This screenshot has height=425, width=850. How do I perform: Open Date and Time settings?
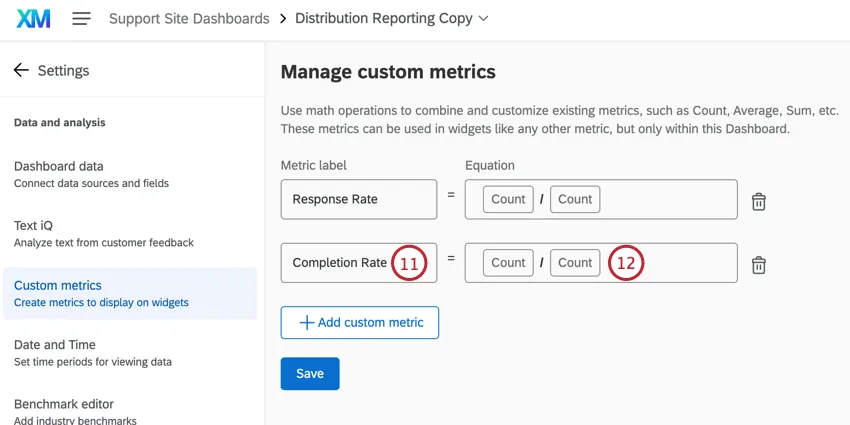[92, 352]
